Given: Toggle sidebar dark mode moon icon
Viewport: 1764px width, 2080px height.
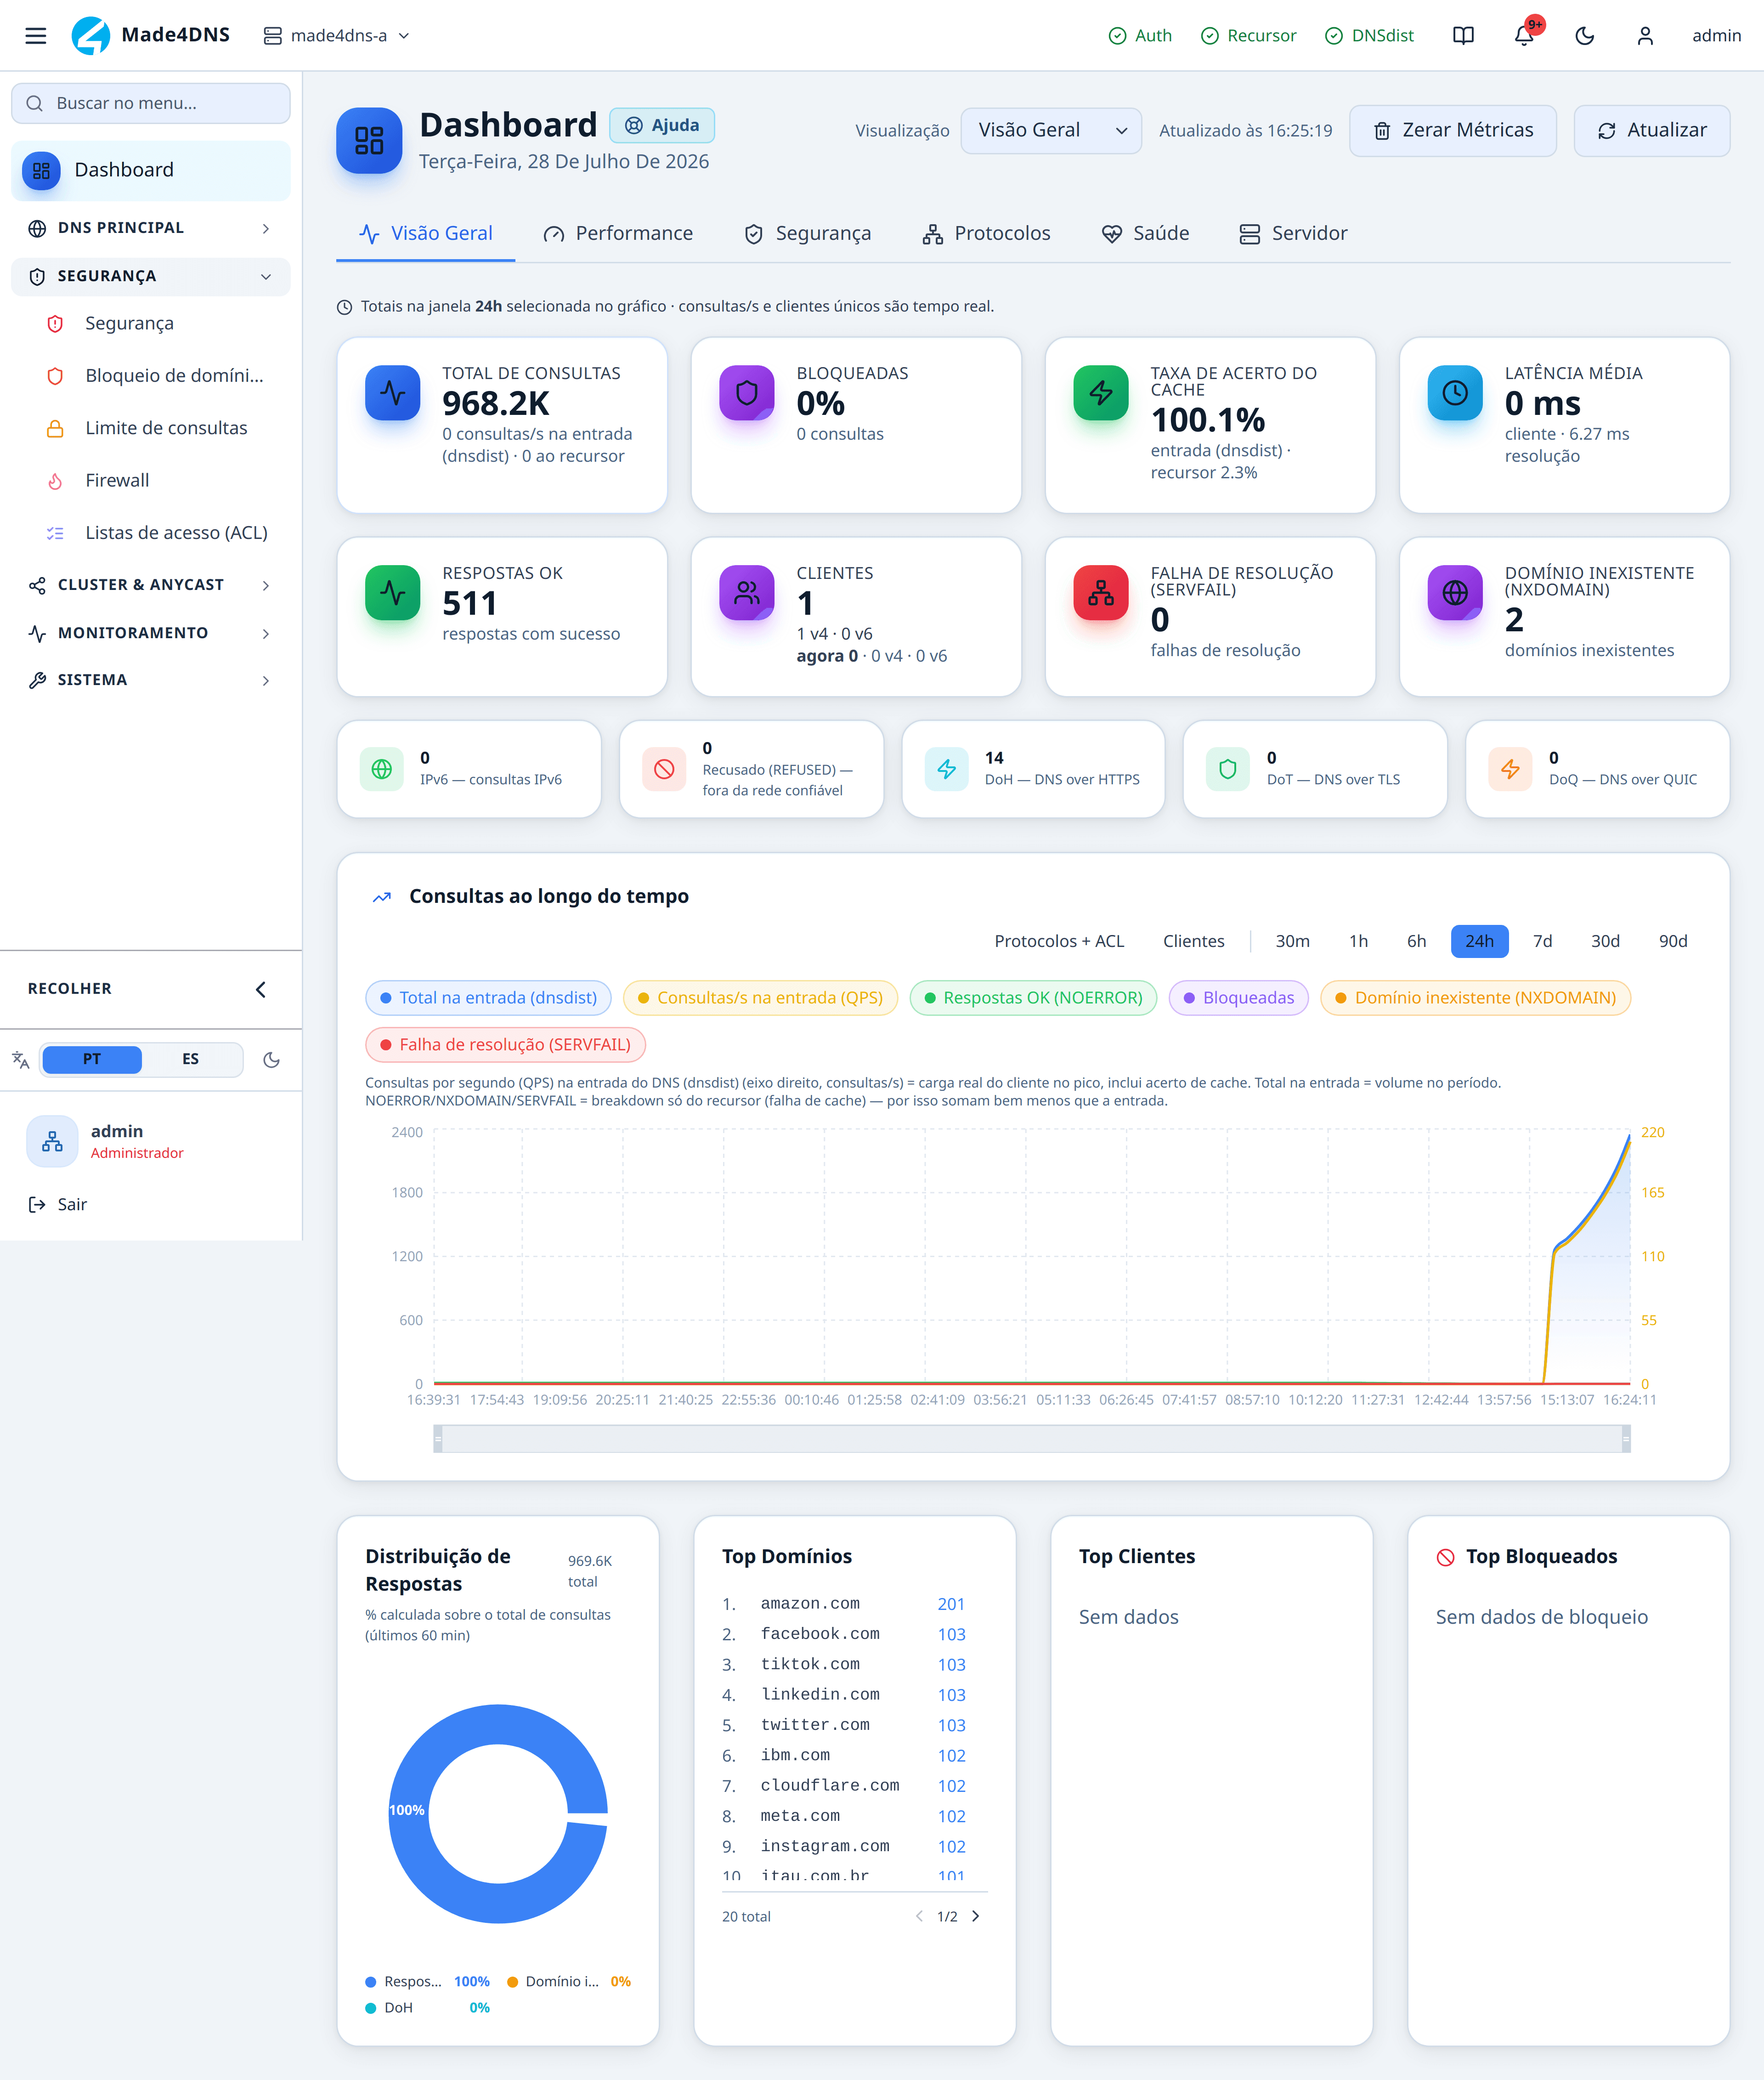Looking at the screenshot, I should (x=271, y=1060).
